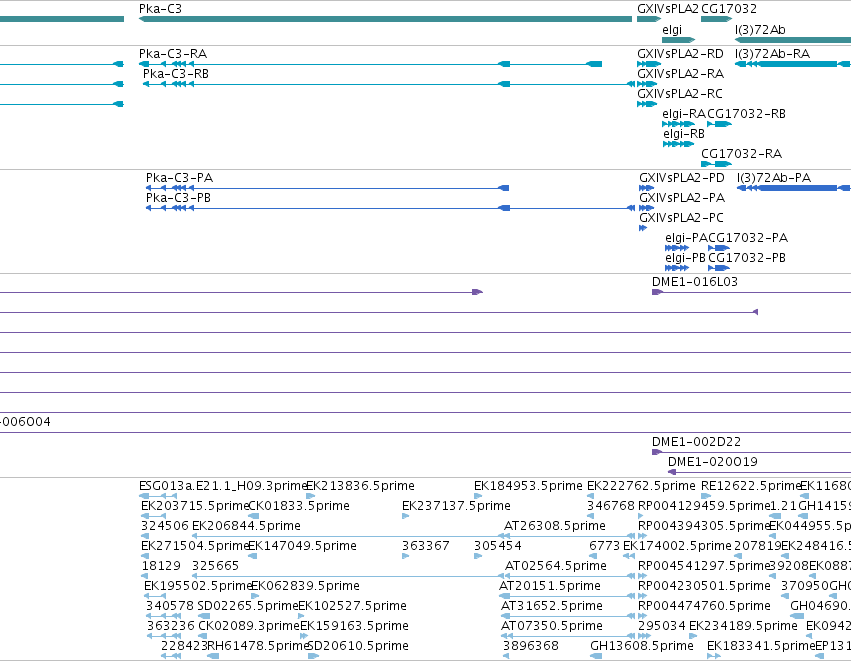Click EST AT31652.5prime
851x661 pixels.
click(568, 616)
